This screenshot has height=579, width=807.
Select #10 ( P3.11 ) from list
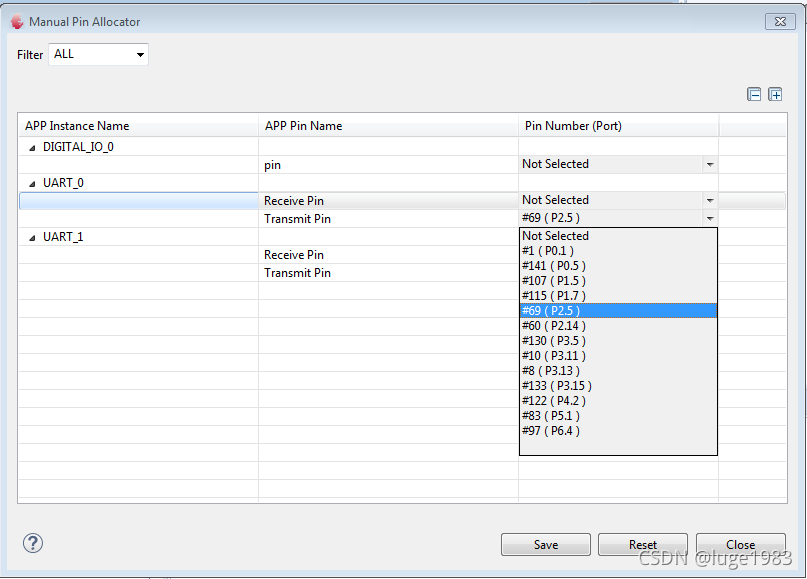(x=618, y=355)
